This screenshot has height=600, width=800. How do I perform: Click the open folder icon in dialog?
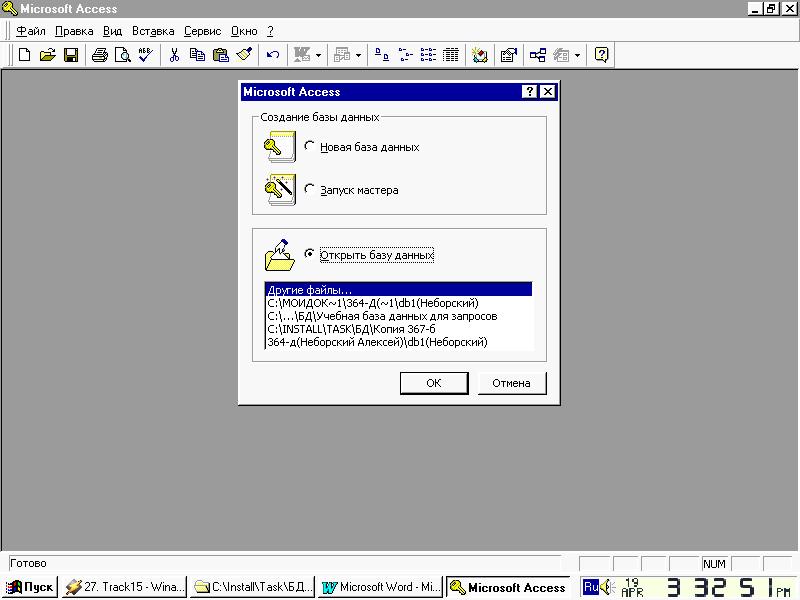[x=279, y=255]
